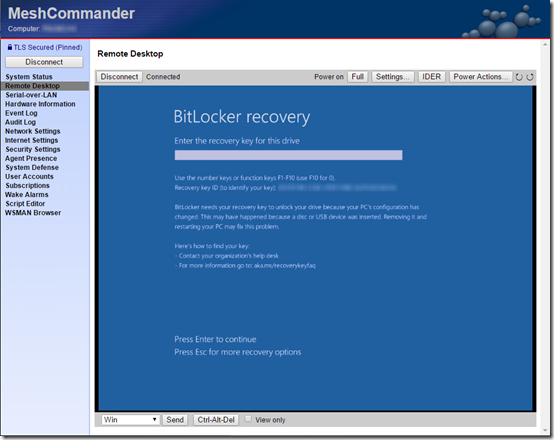Click the rotate counter-clockwise icon in toolbar
554x440 pixels.
(519, 77)
